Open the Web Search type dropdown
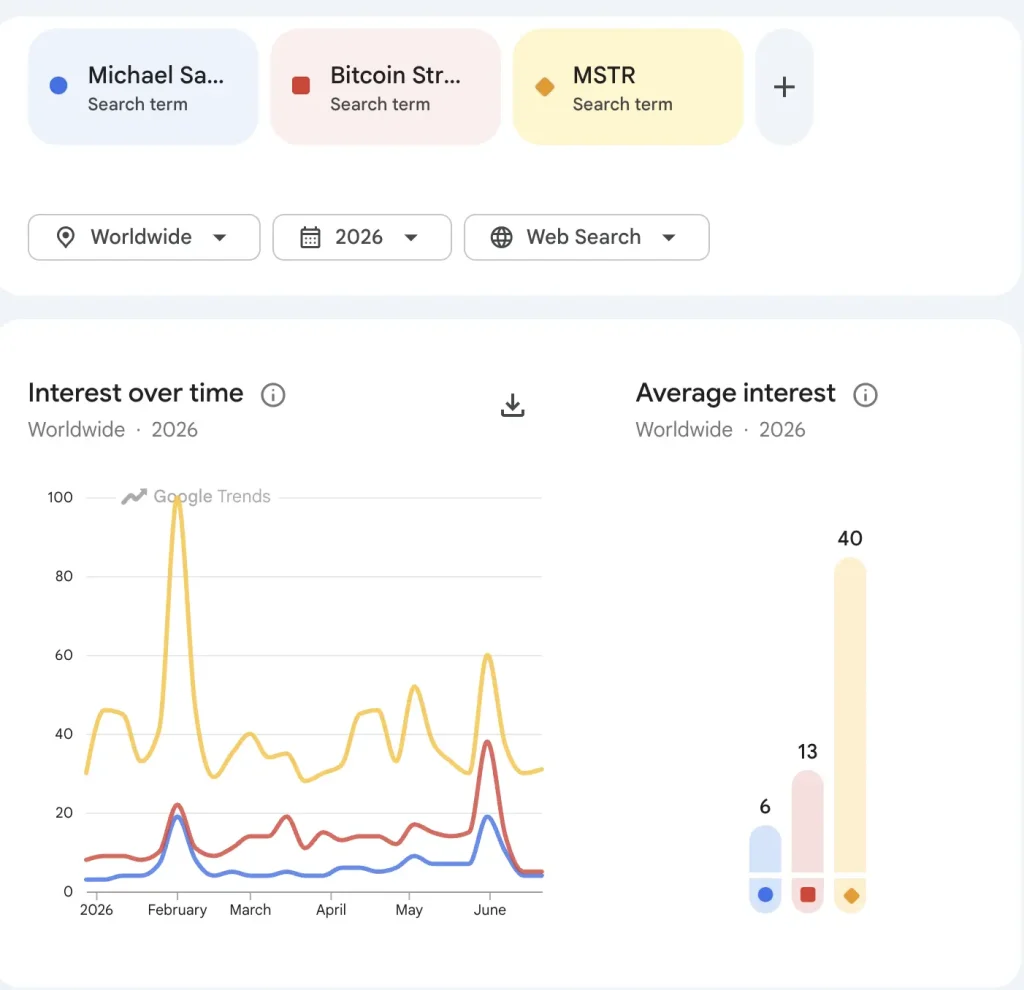1024x990 pixels. (x=586, y=237)
